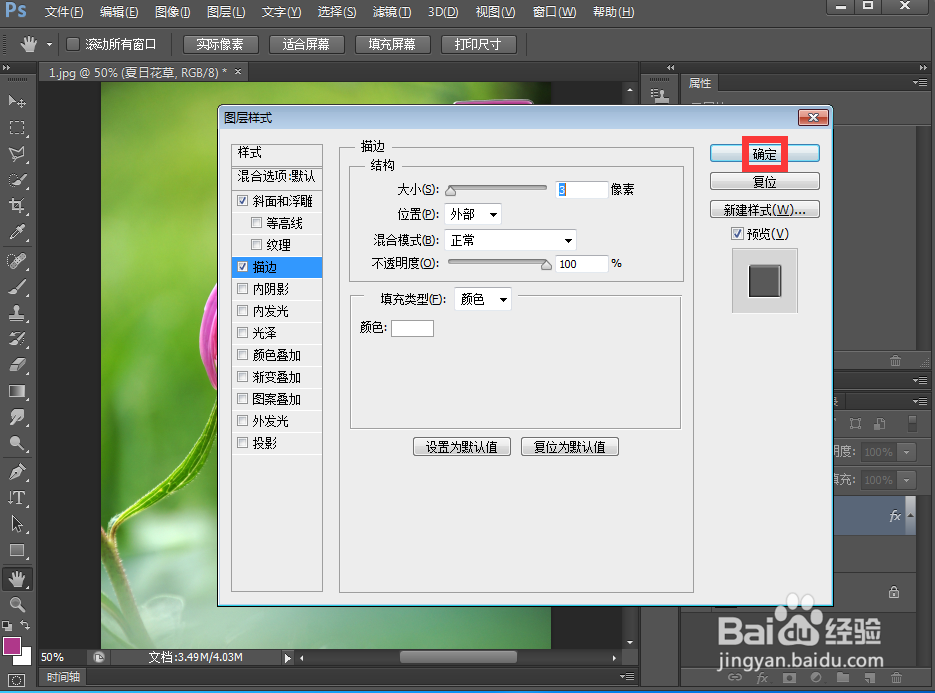
Task: Select the Eyedropper tool
Action: (14, 232)
